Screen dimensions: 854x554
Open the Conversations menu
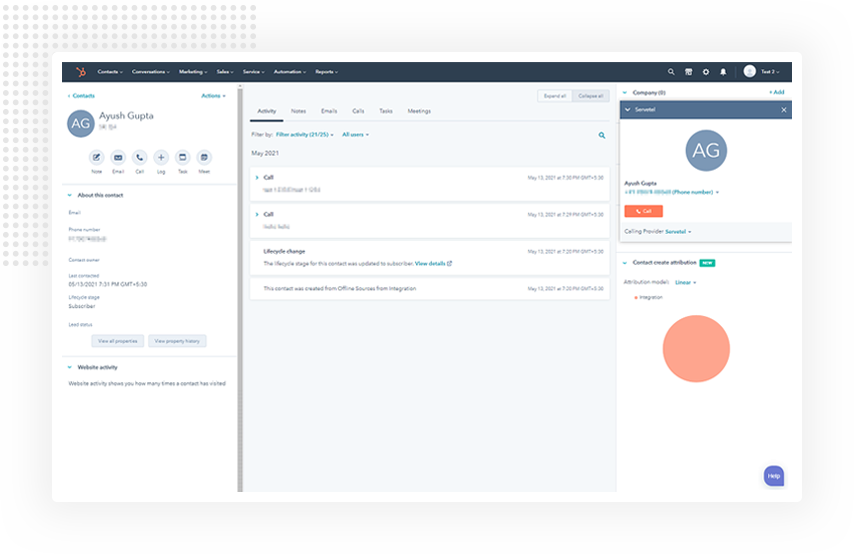click(151, 72)
